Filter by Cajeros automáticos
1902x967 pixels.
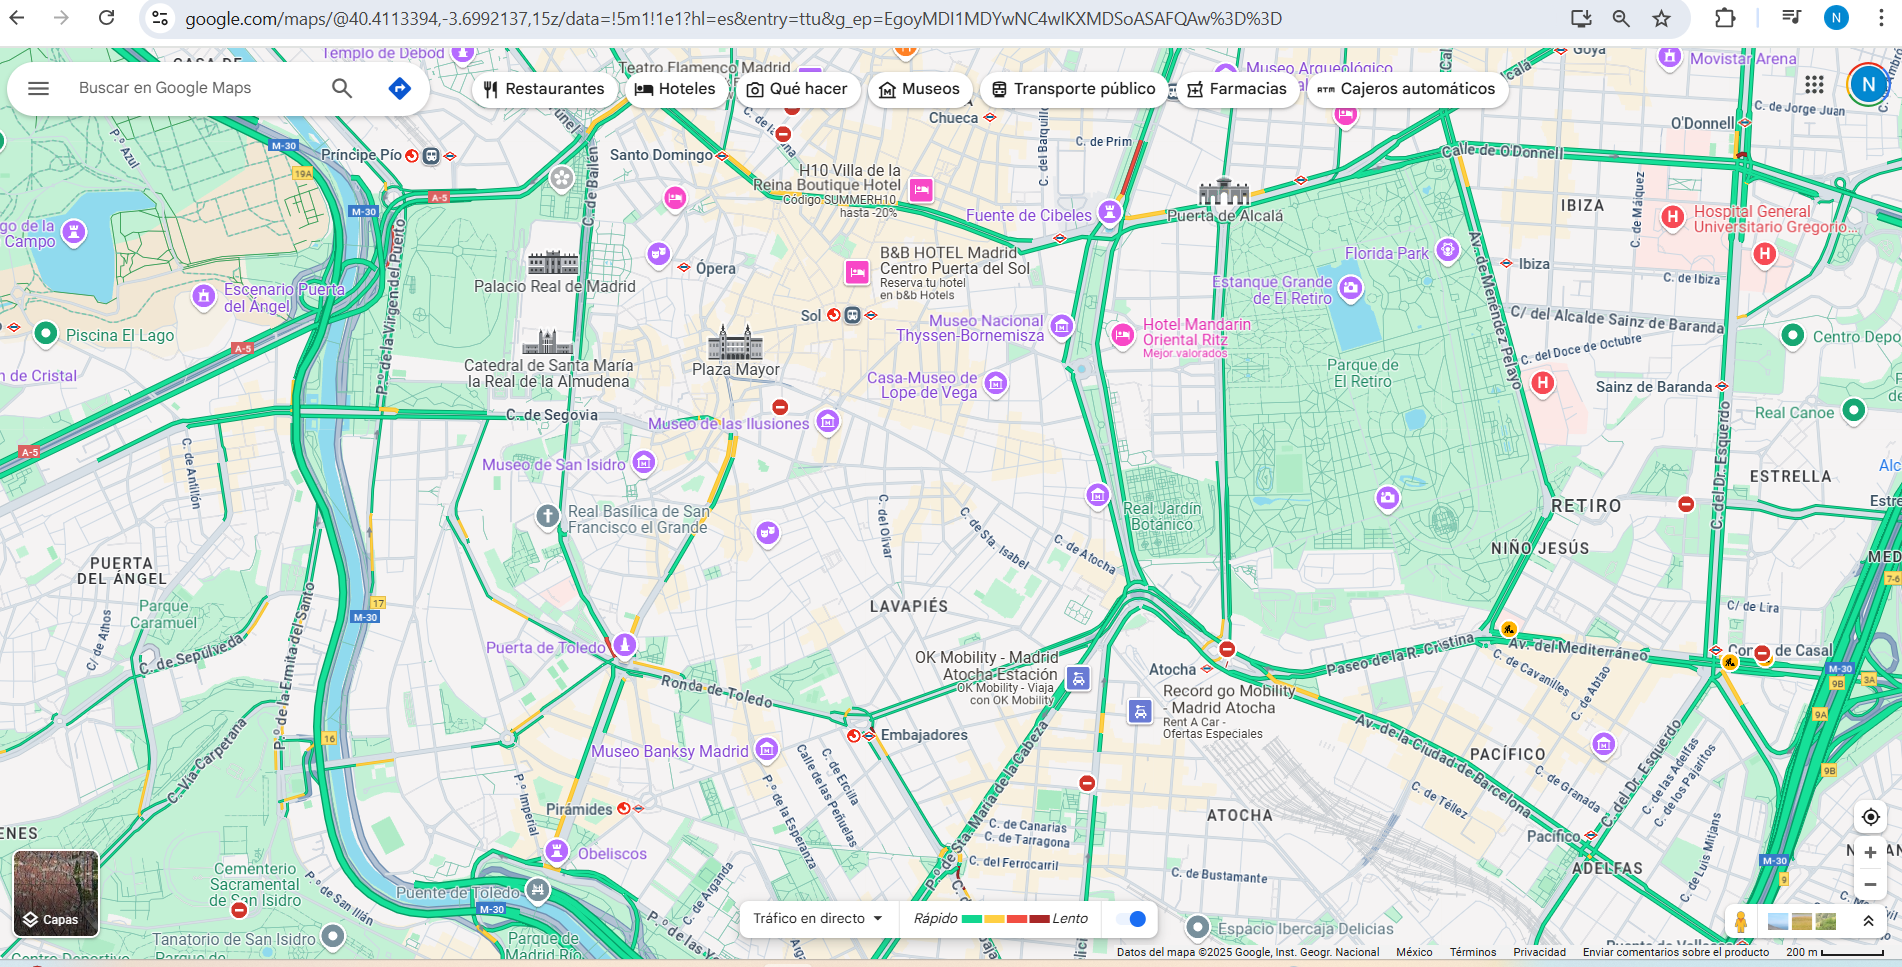(1406, 89)
